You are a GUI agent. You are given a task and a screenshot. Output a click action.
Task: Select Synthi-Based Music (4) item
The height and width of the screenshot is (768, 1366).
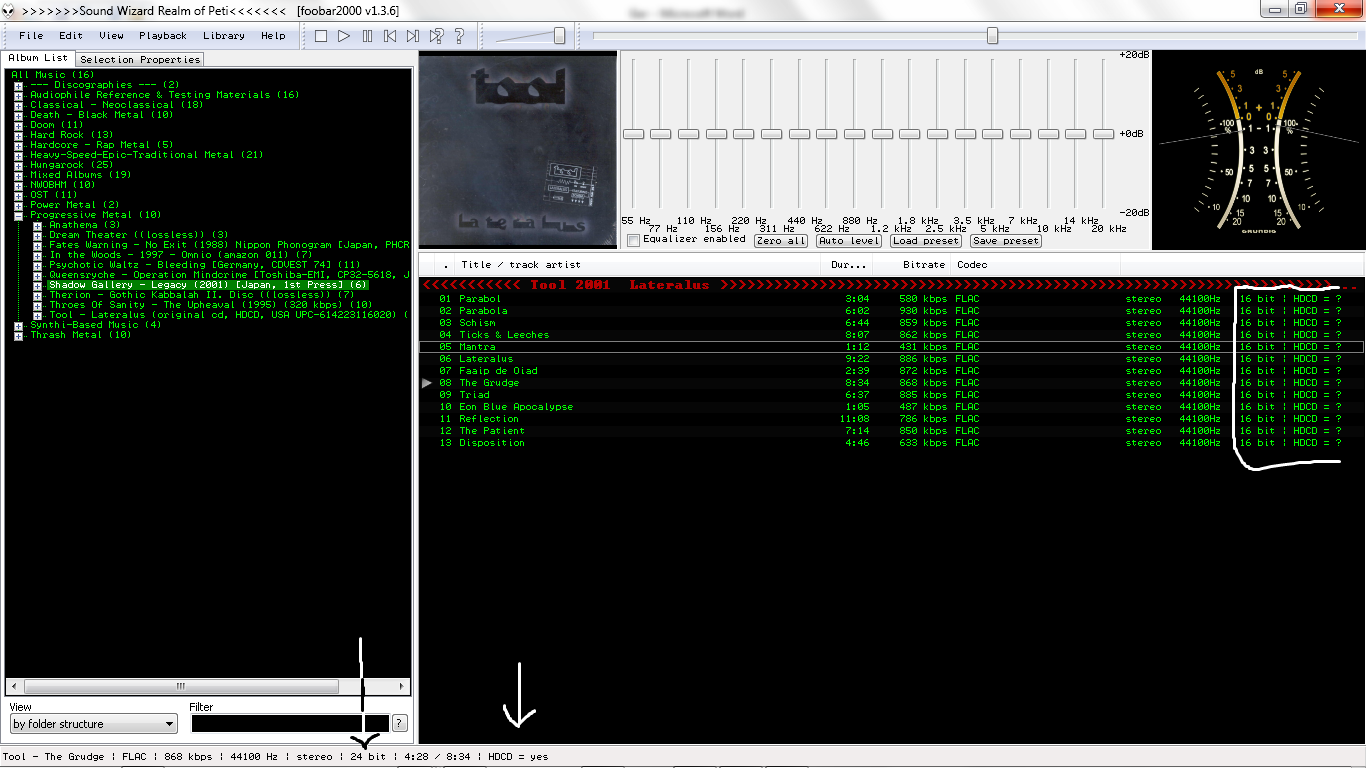[x=95, y=325]
